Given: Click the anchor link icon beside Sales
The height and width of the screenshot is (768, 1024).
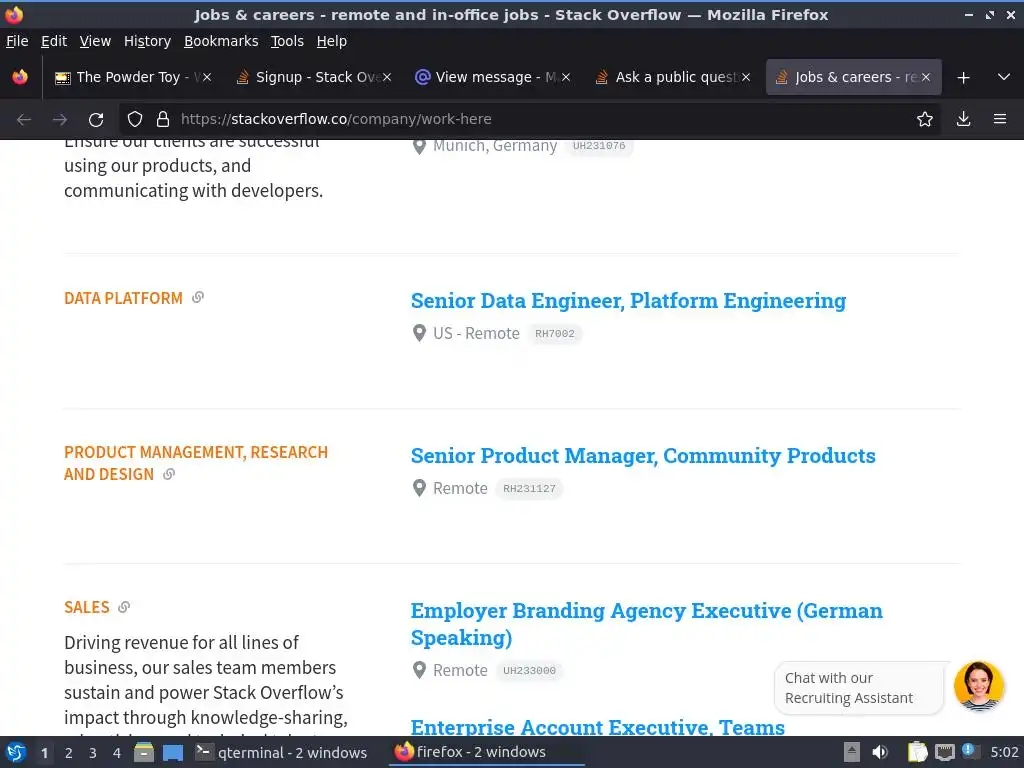Looking at the screenshot, I should click(124, 607).
